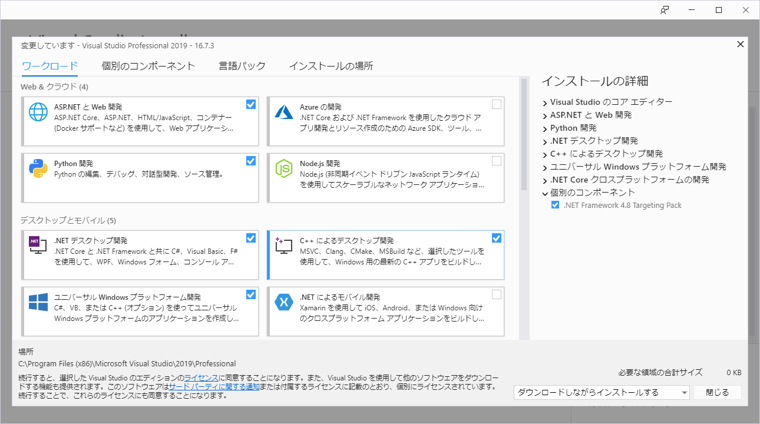
Task: Expand C++ によるデスクトップ開発 details node
Action: coord(545,155)
